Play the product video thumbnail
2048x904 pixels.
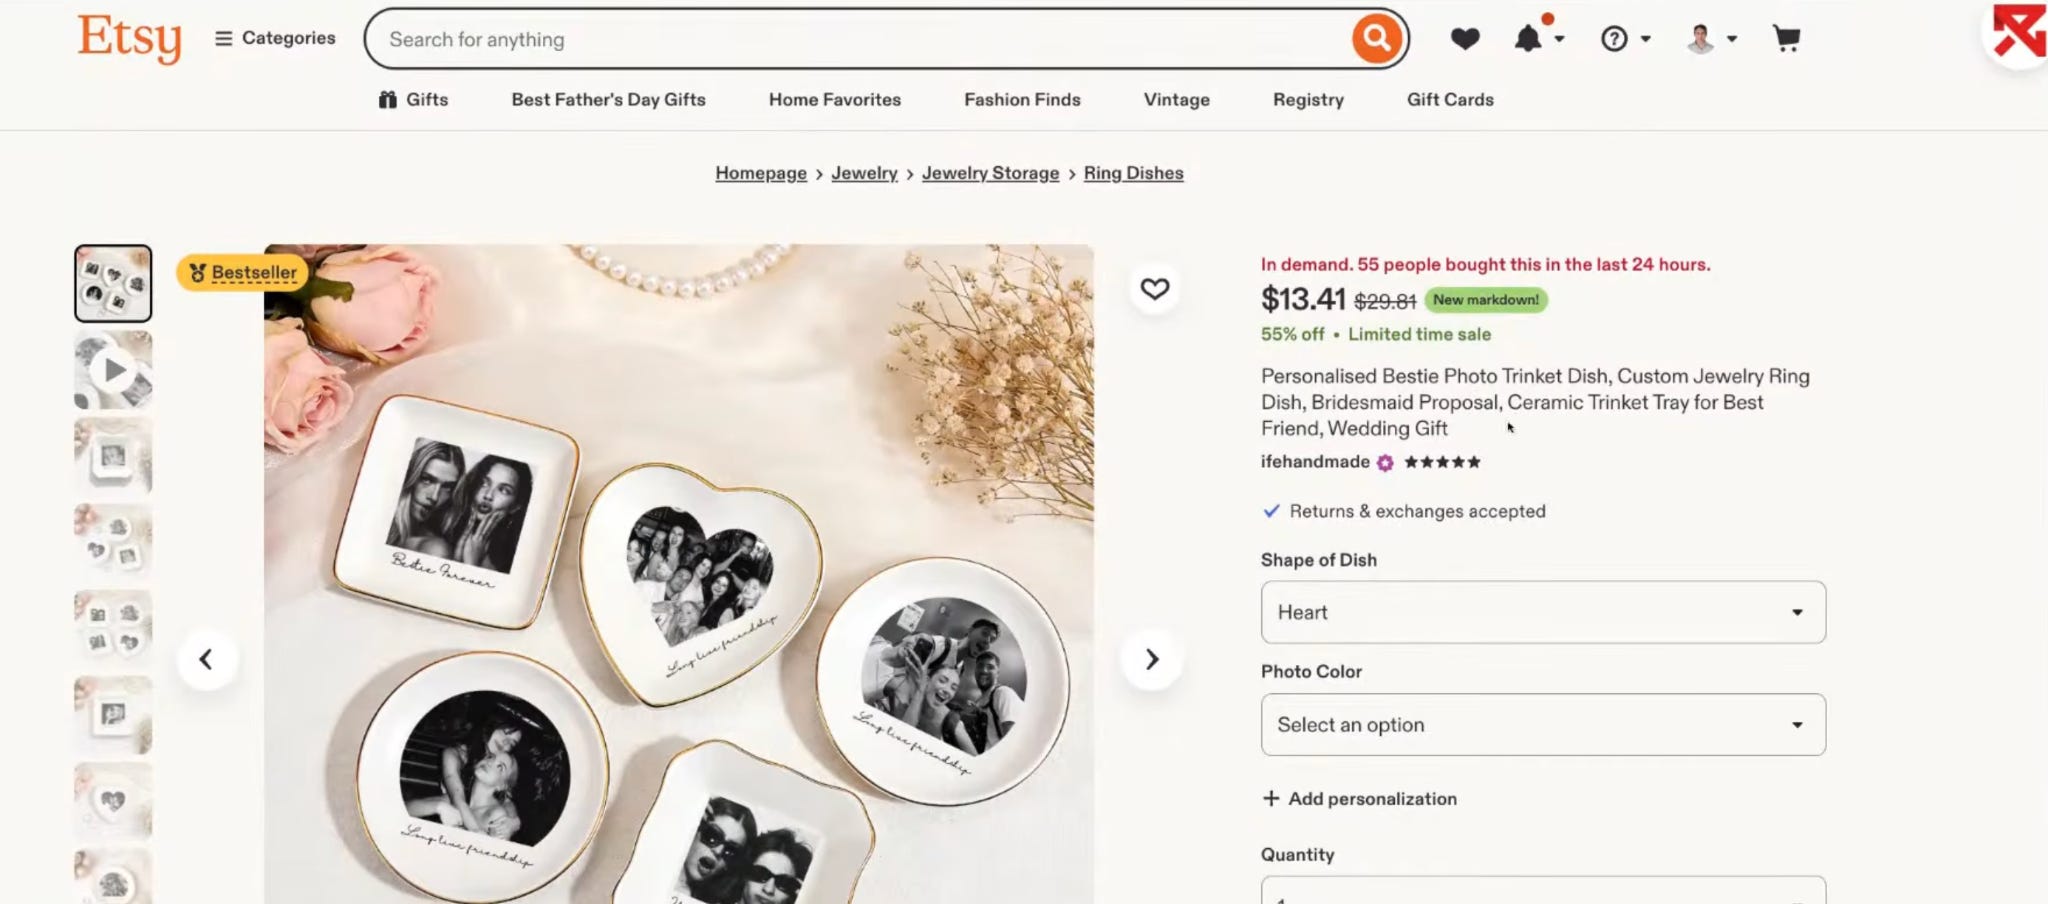point(113,370)
